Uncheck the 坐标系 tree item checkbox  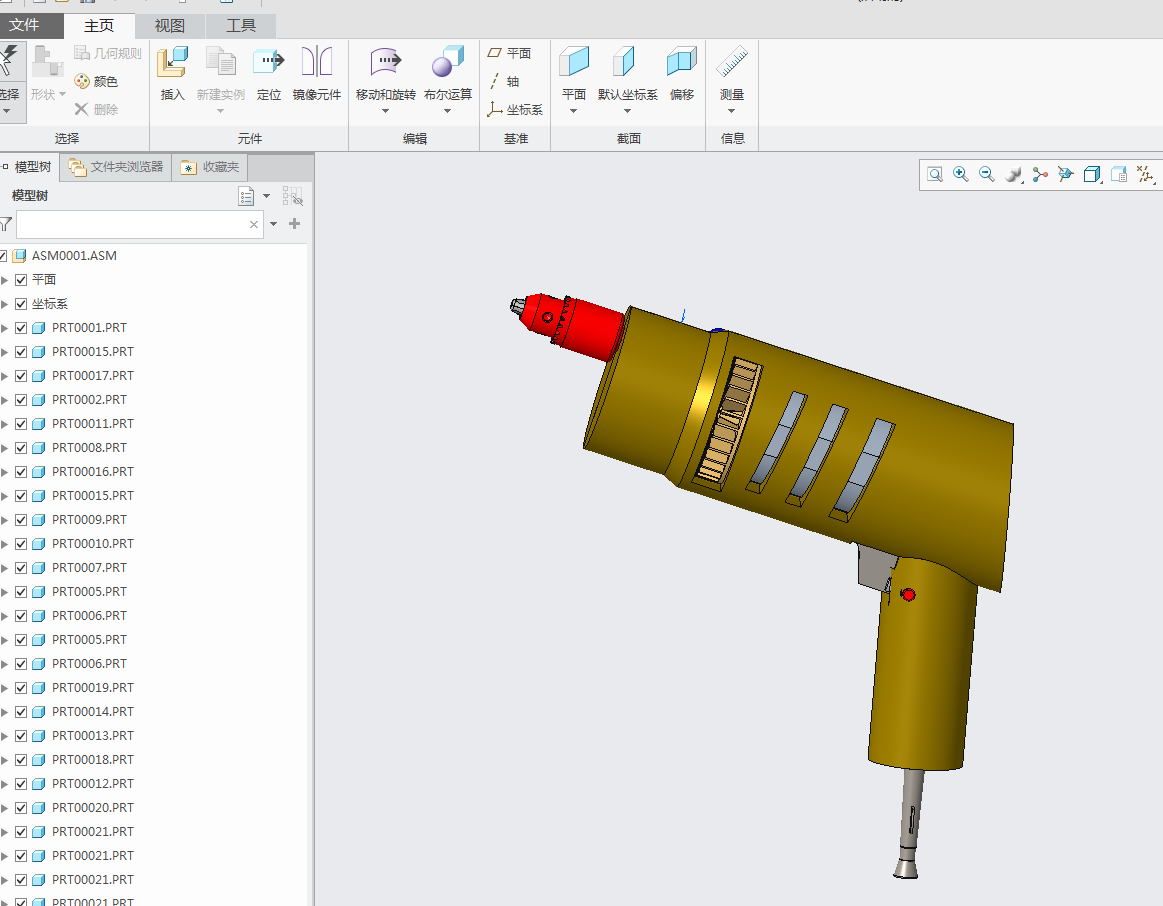[x=21, y=304]
